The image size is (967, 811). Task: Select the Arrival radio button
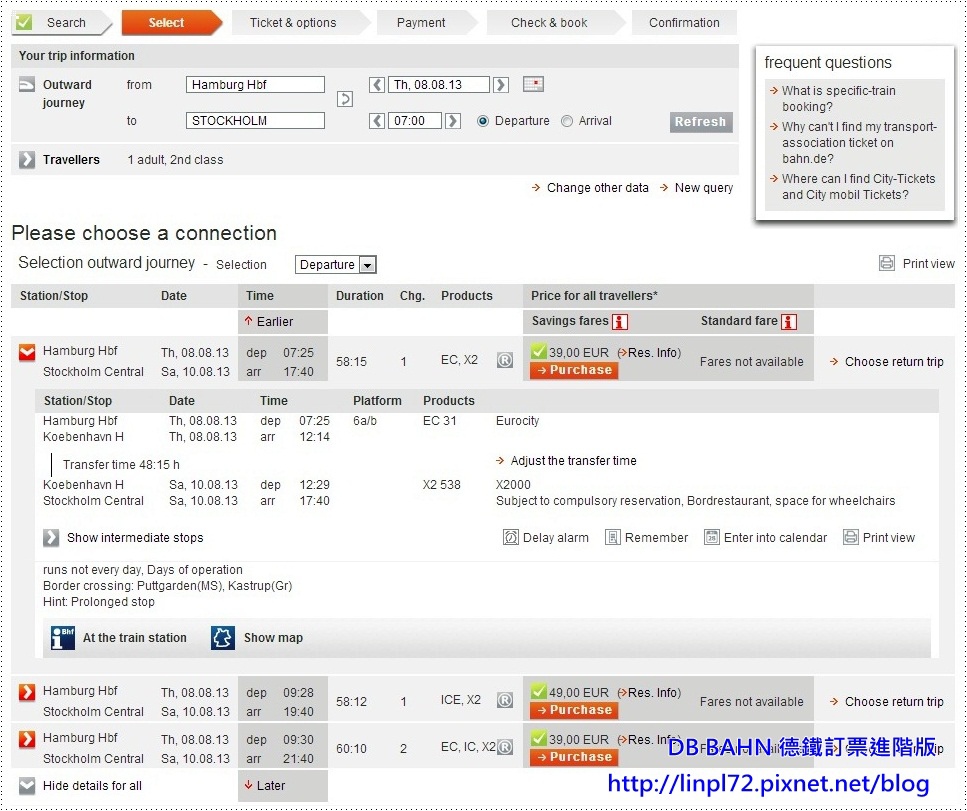click(567, 121)
